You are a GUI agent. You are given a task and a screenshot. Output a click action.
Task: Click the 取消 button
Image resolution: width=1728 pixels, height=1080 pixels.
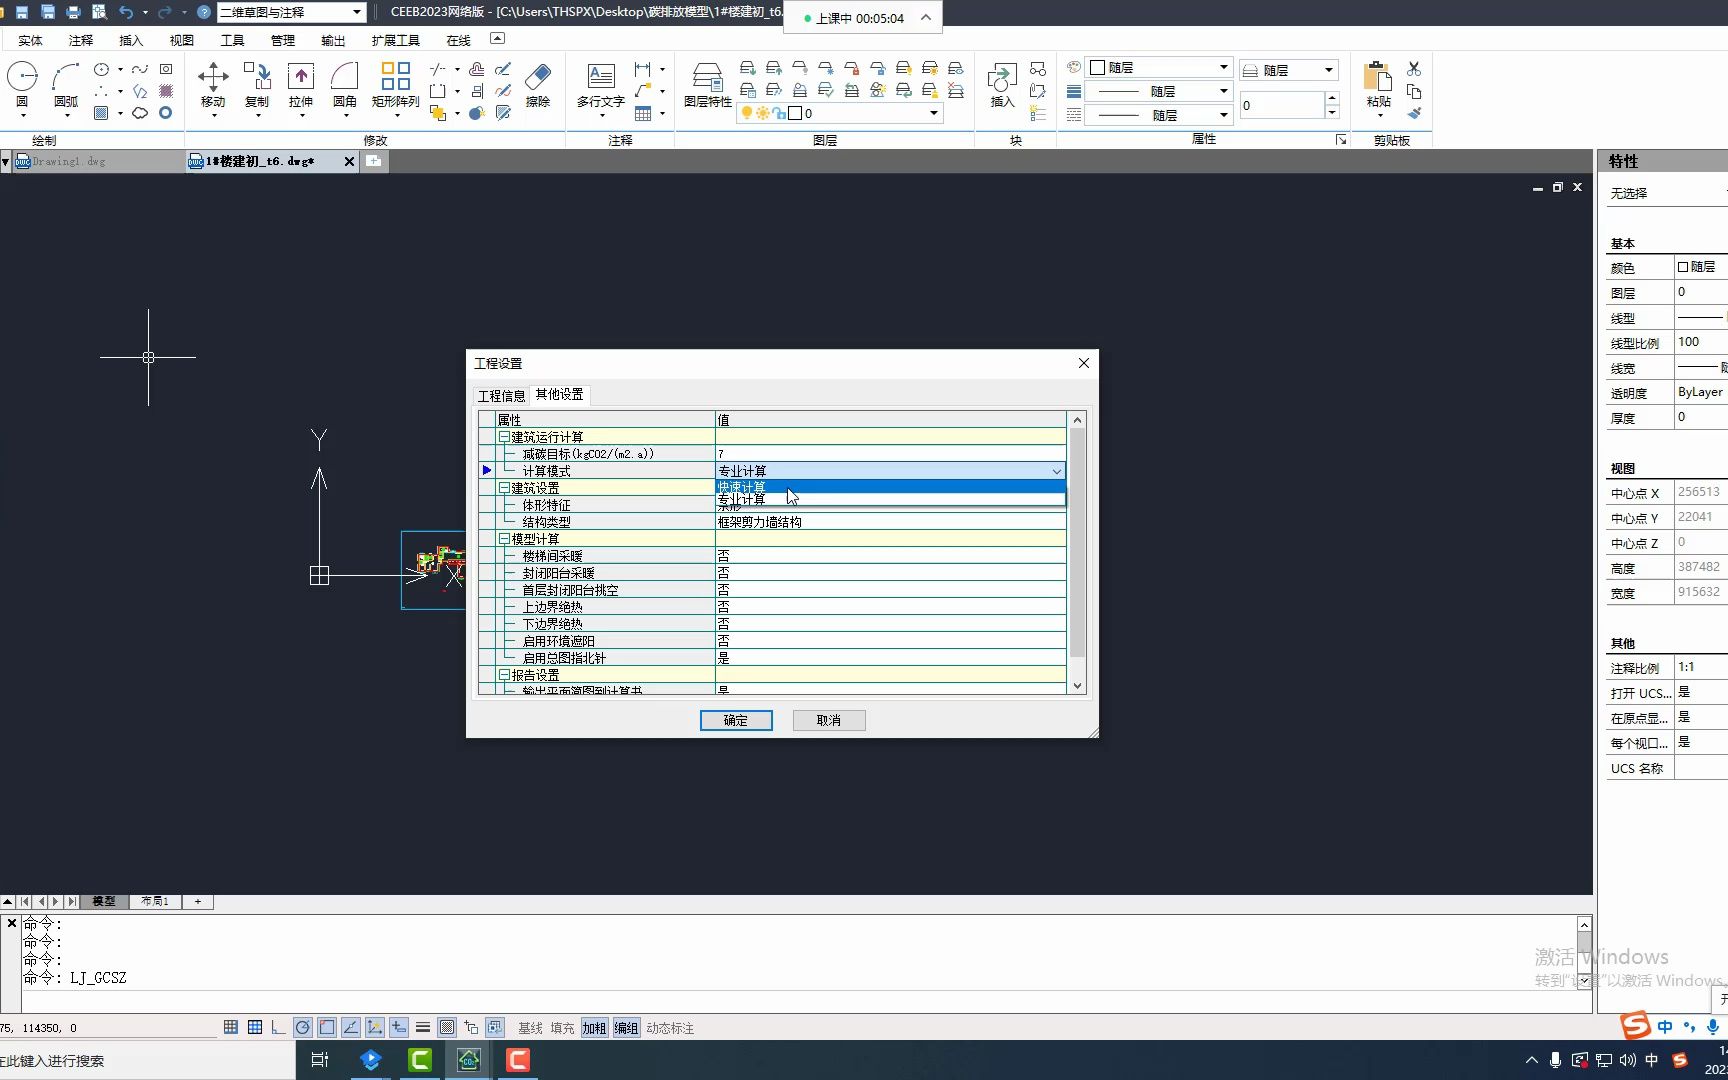click(x=829, y=720)
